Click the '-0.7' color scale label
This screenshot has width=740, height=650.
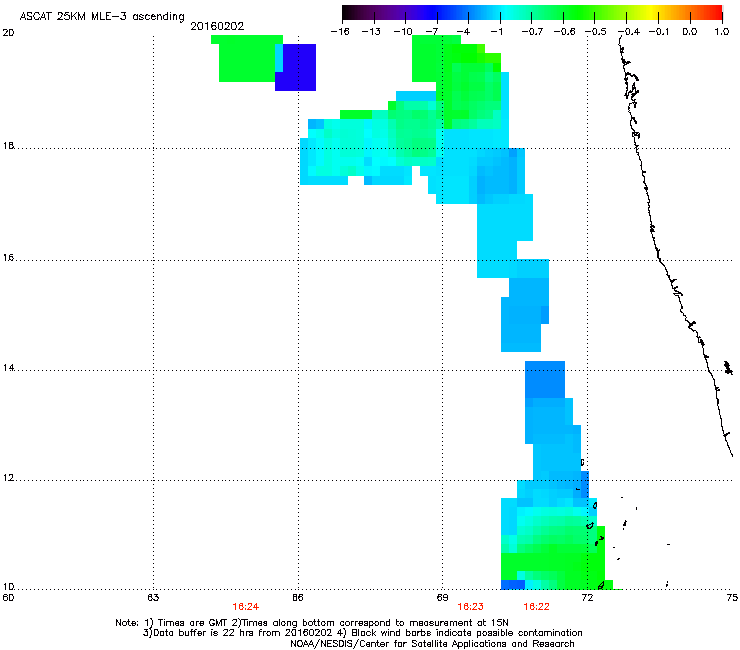(x=532, y=32)
